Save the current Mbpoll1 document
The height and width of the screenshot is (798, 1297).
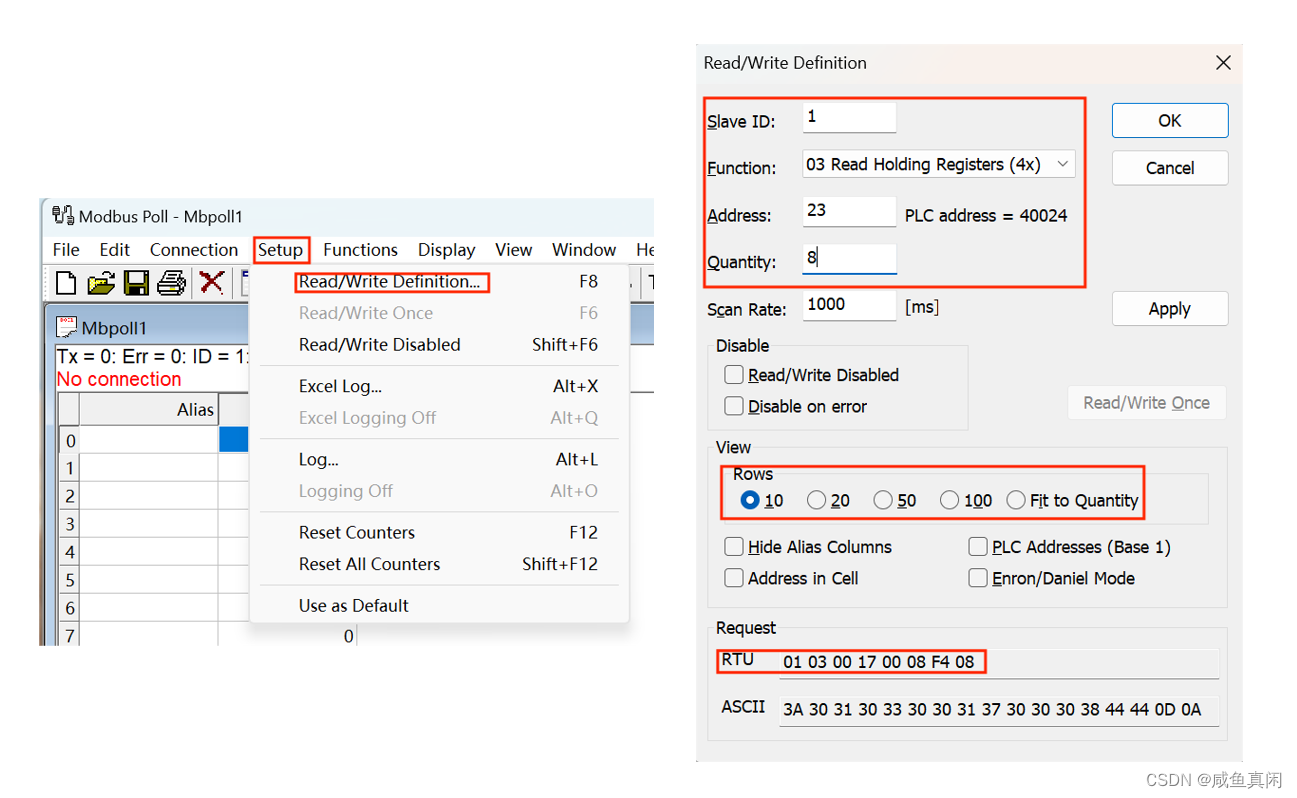(136, 283)
